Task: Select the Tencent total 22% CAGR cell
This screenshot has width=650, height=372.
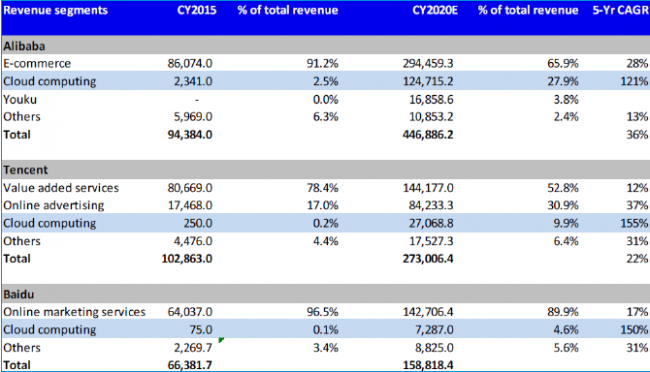Action: [x=637, y=259]
